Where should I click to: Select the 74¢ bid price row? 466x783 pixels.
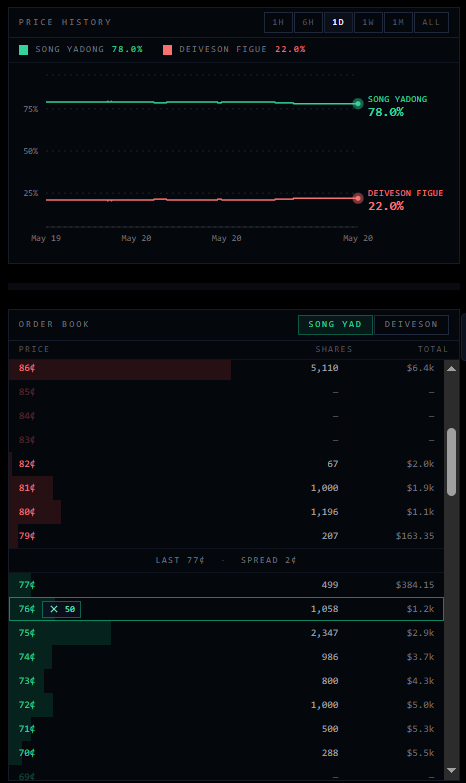226,657
